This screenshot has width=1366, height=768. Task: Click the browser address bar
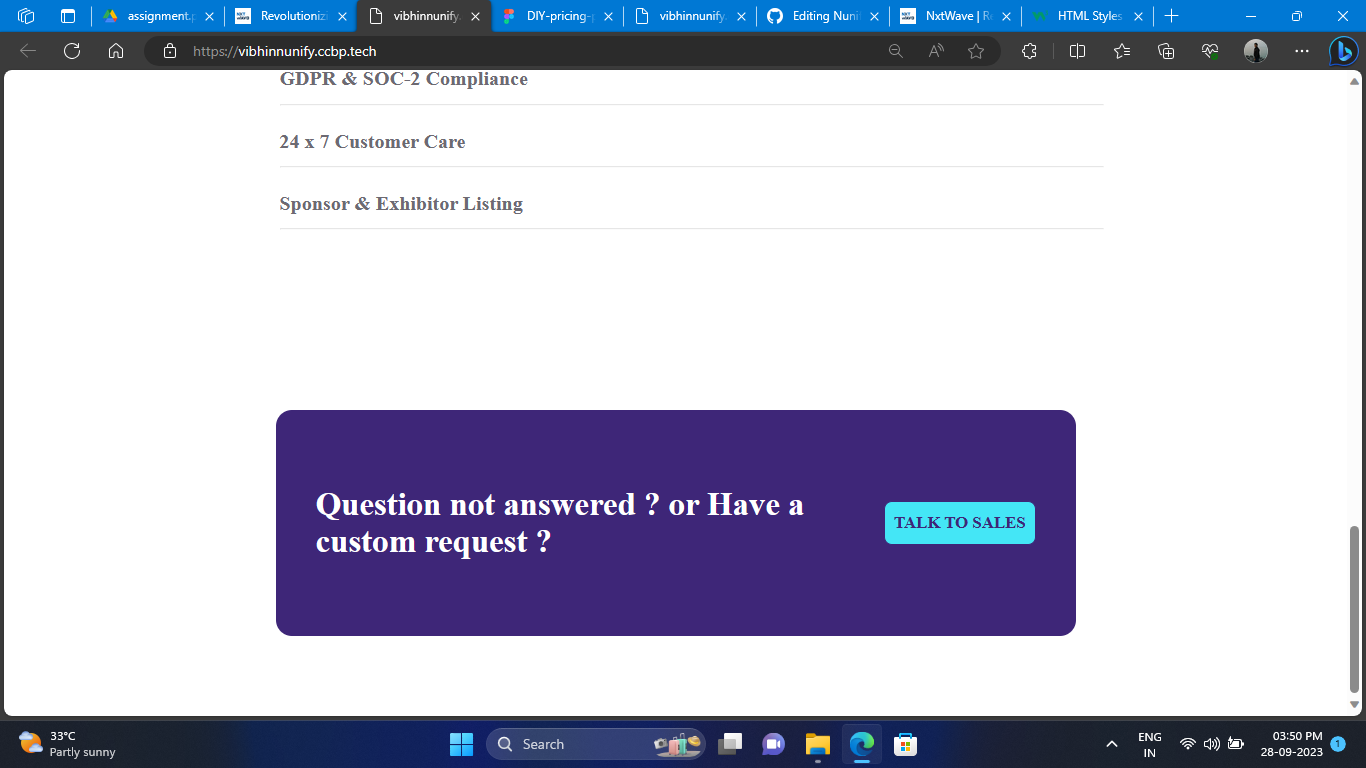point(500,50)
